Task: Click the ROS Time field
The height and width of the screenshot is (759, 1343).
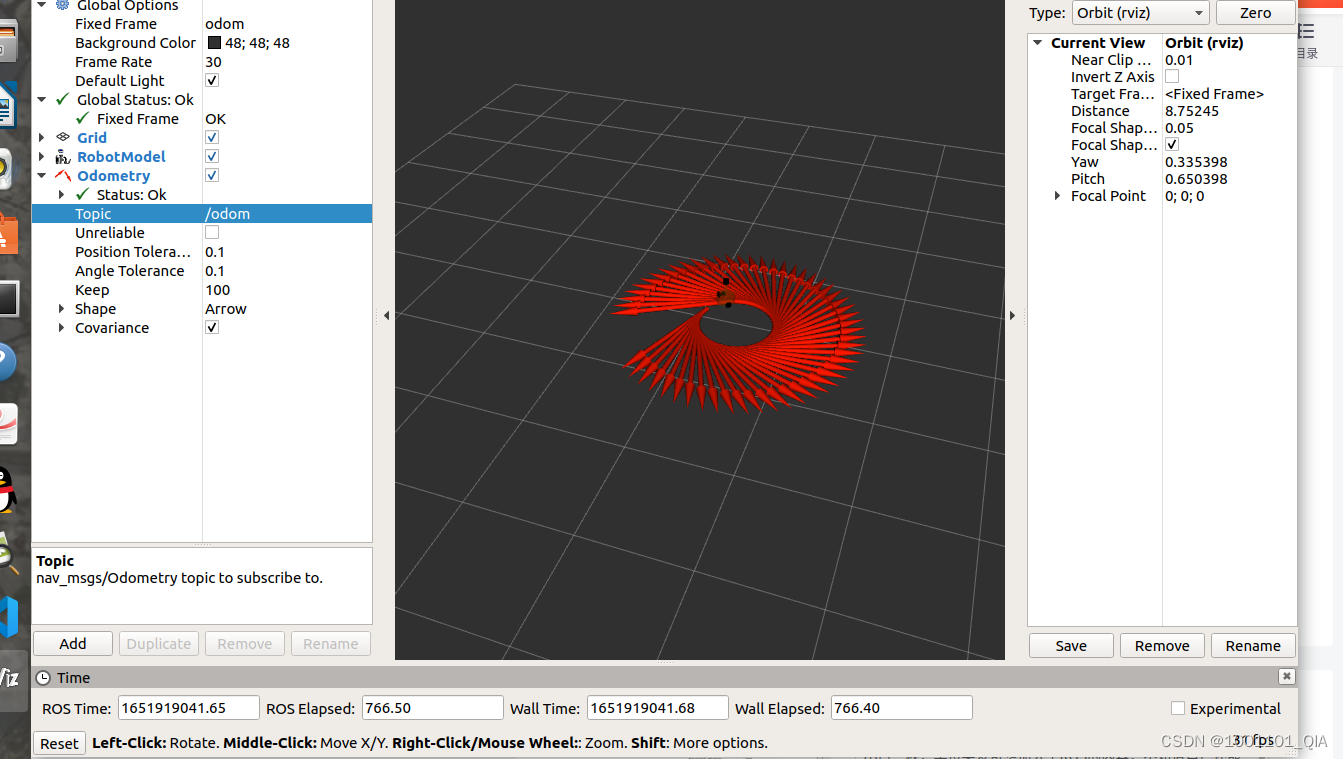Action: (x=189, y=708)
